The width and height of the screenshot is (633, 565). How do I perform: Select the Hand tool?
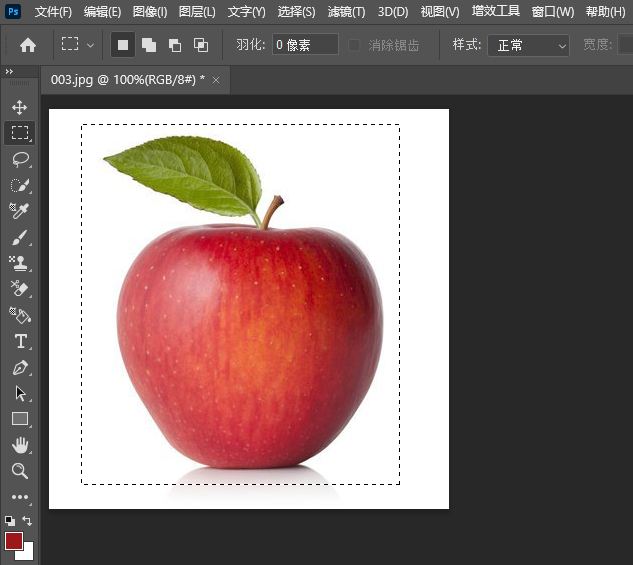click(x=19, y=445)
